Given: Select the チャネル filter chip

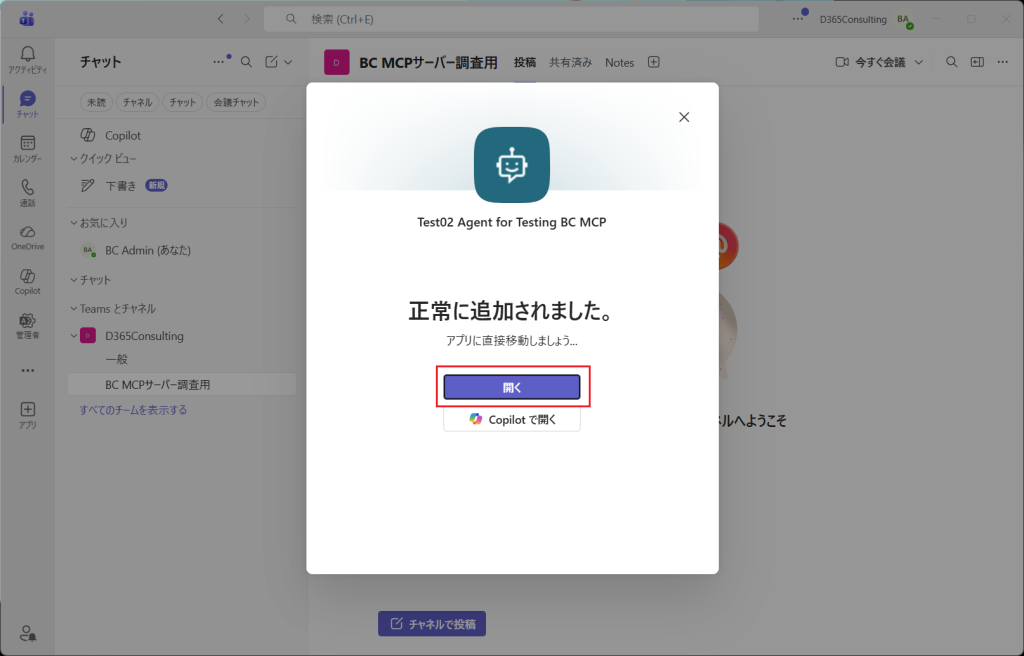Looking at the screenshot, I should [137, 102].
